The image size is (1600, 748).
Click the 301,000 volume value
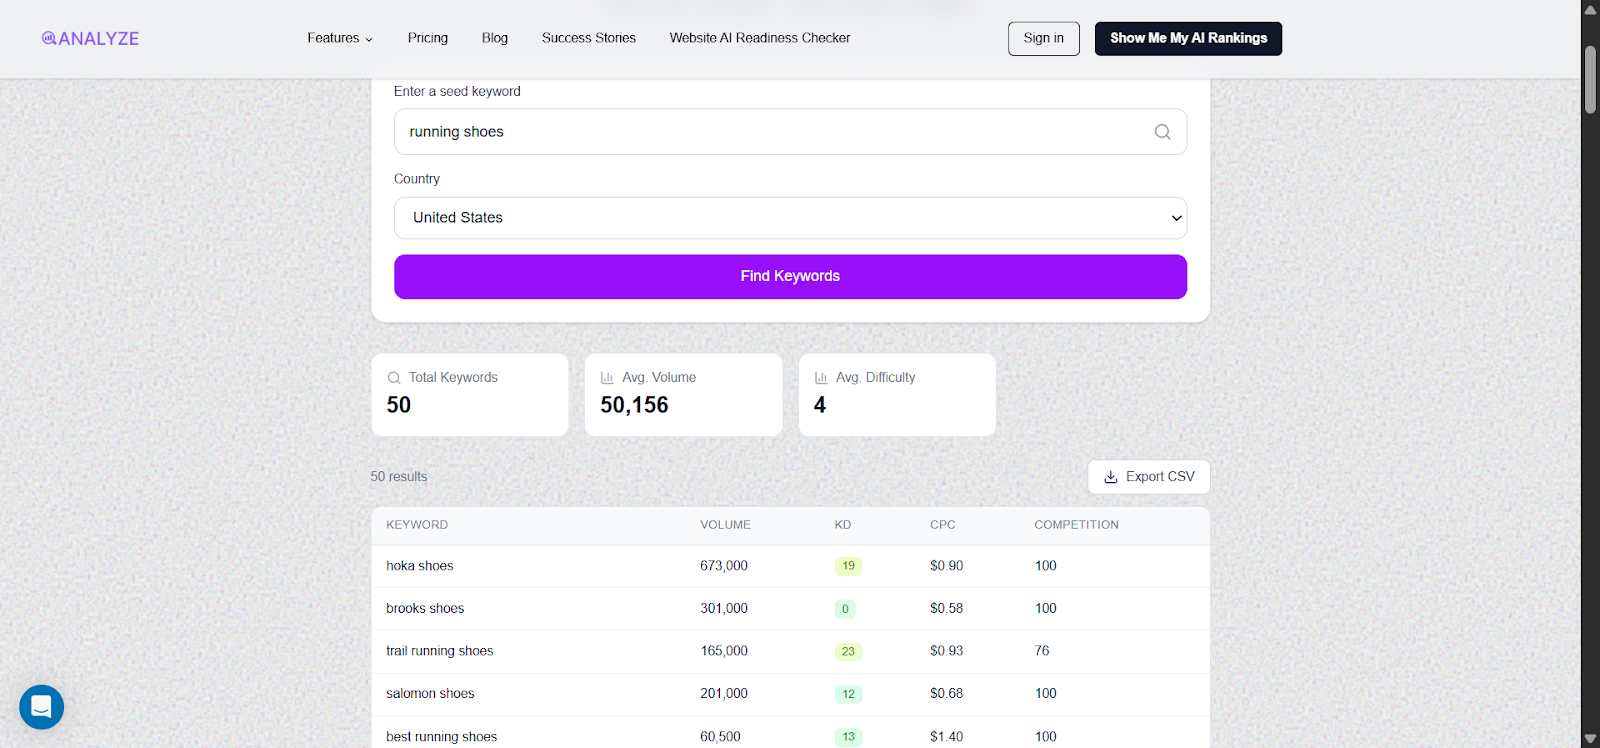click(724, 608)
